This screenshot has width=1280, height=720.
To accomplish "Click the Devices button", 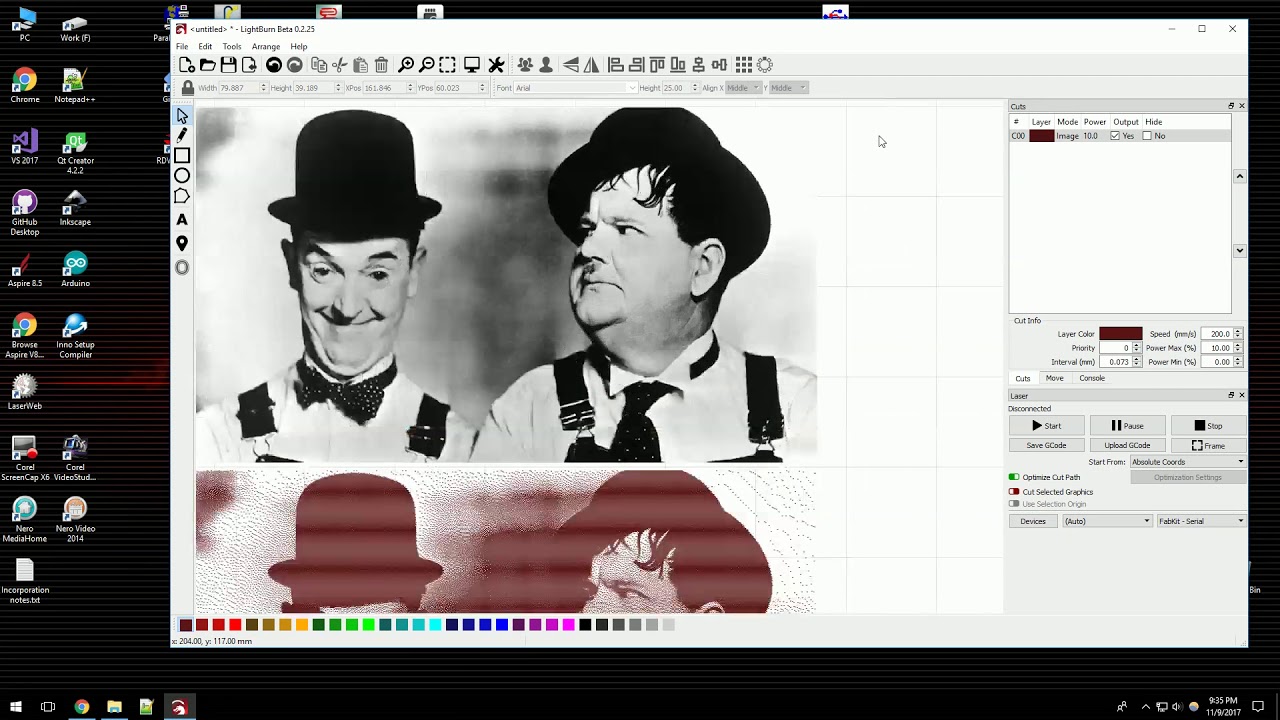I will pos(1033,521).
